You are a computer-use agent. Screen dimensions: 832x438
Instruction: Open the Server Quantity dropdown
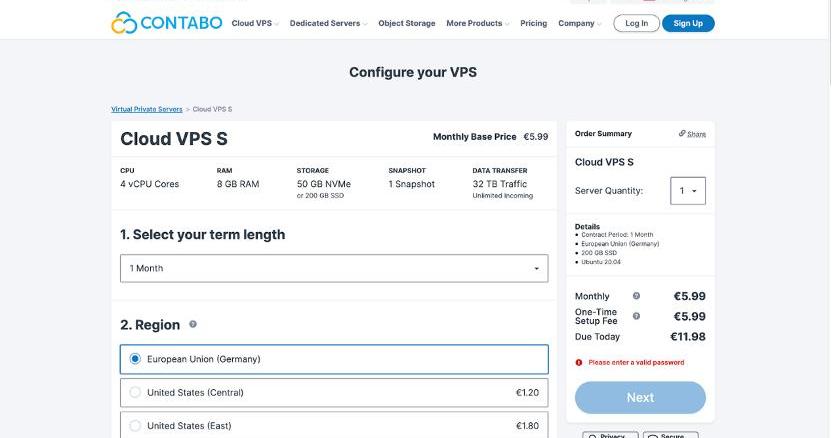click(687, 191)
